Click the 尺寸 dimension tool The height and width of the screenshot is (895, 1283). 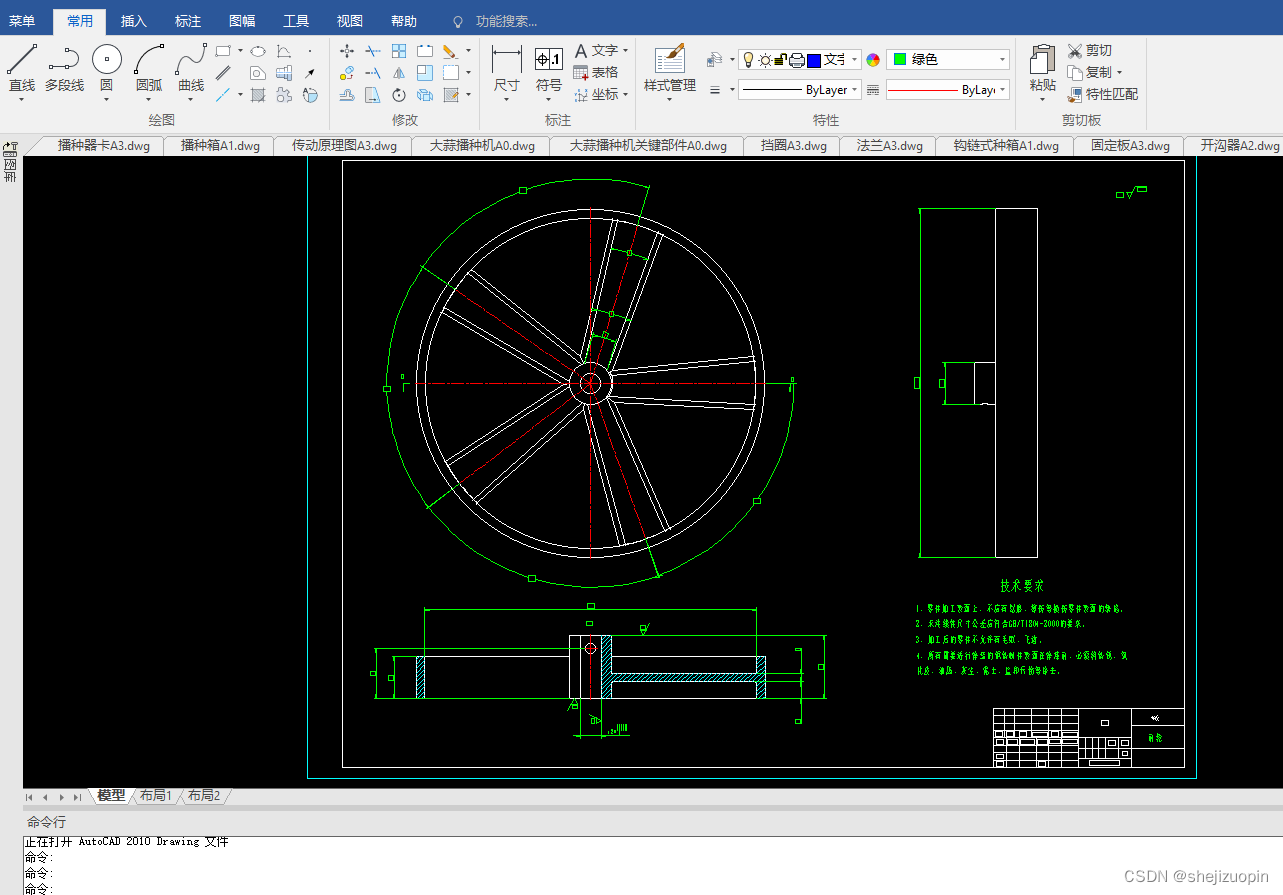click(x=507, y=68)
